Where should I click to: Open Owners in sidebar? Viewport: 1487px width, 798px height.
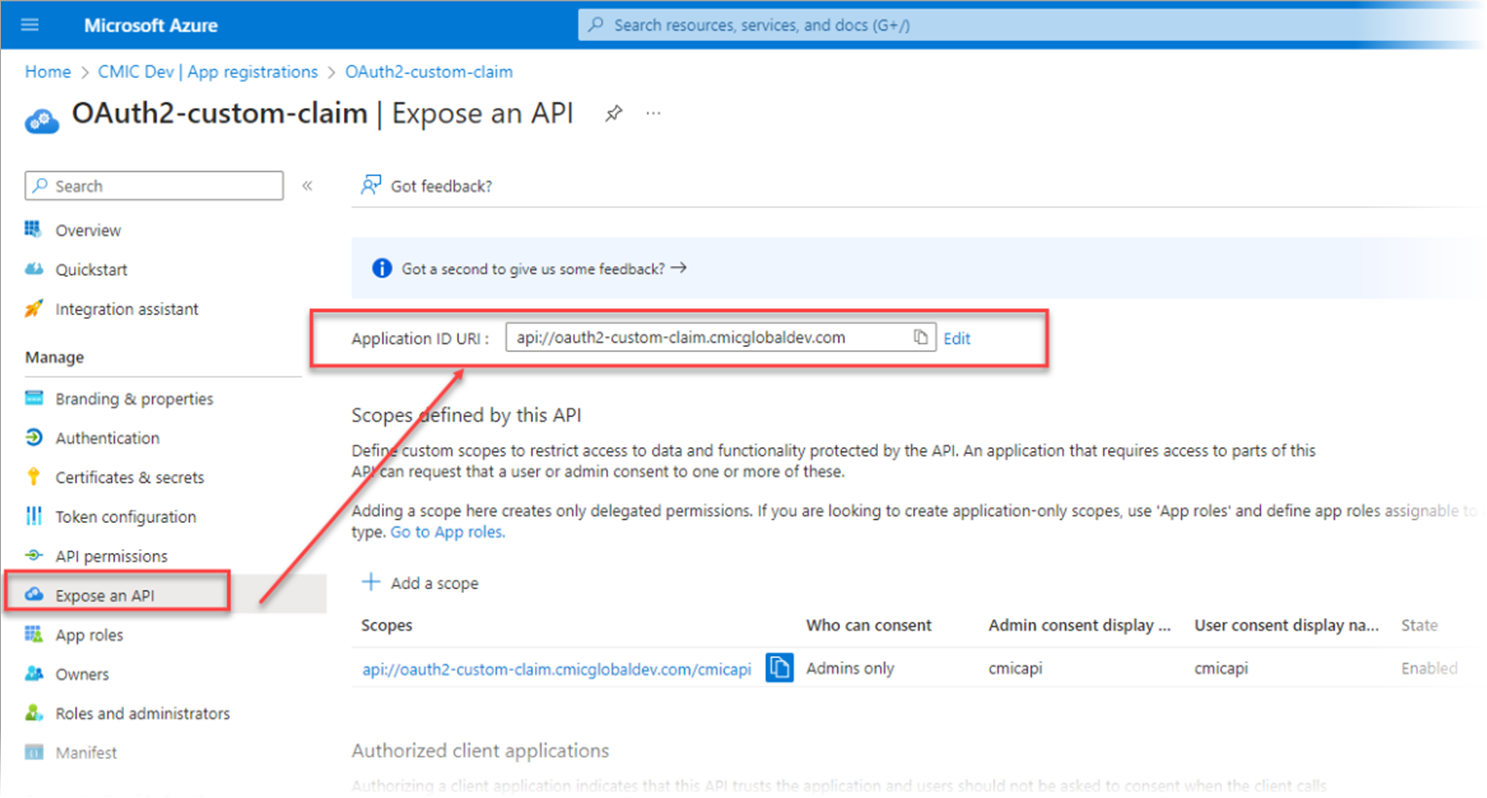coord(82,674)
